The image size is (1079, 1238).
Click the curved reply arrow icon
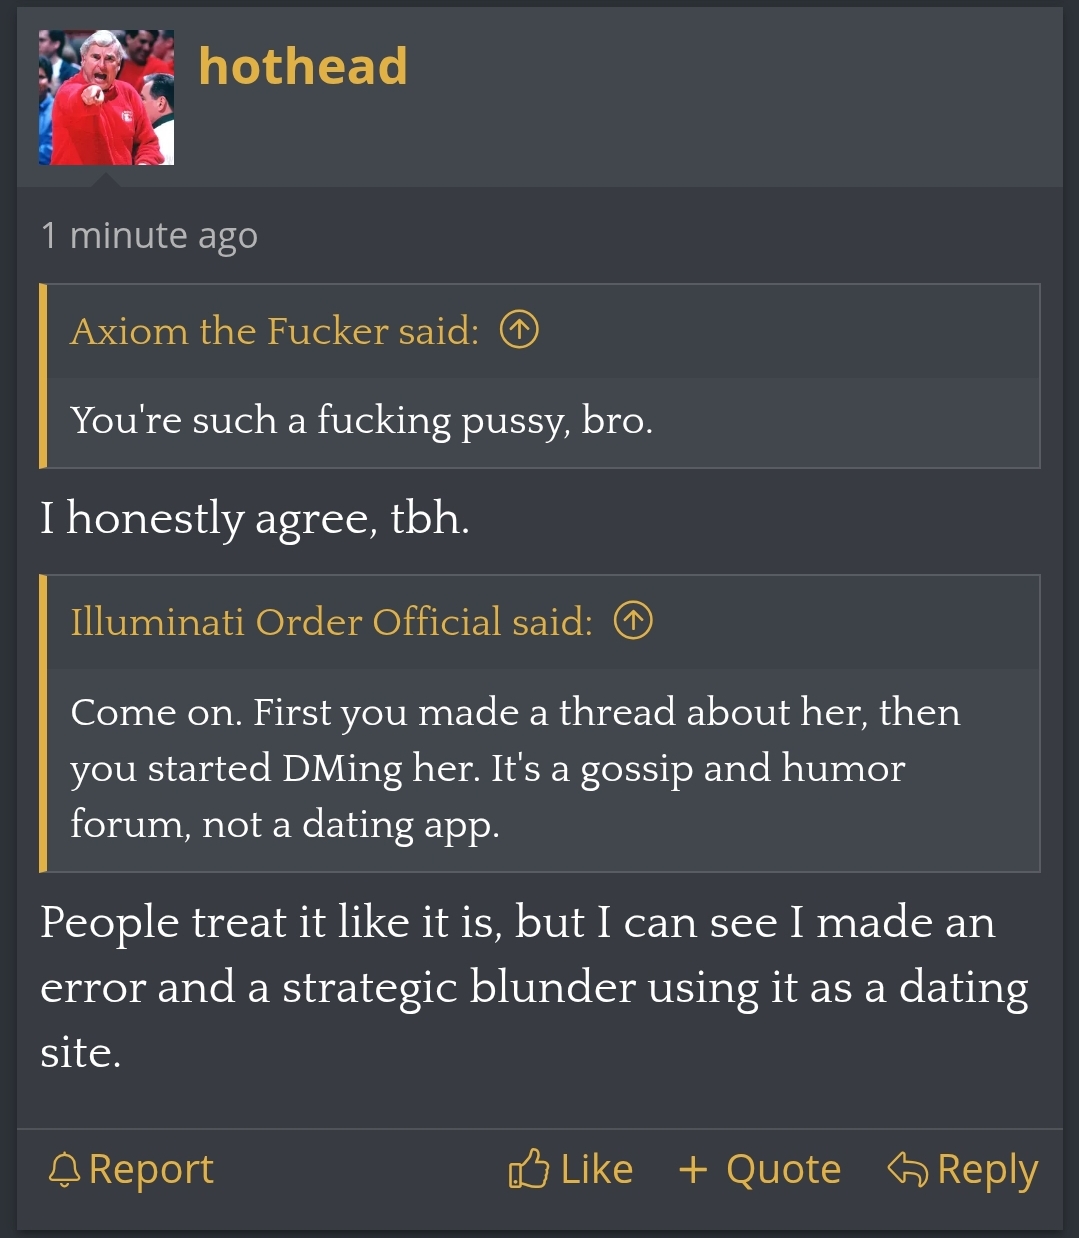click(907, 1168)
